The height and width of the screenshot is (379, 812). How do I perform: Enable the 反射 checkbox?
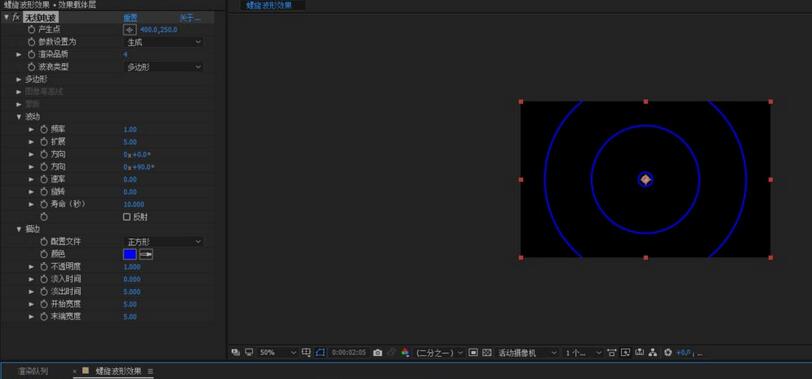pyautogui.click(x=126, y=217)
